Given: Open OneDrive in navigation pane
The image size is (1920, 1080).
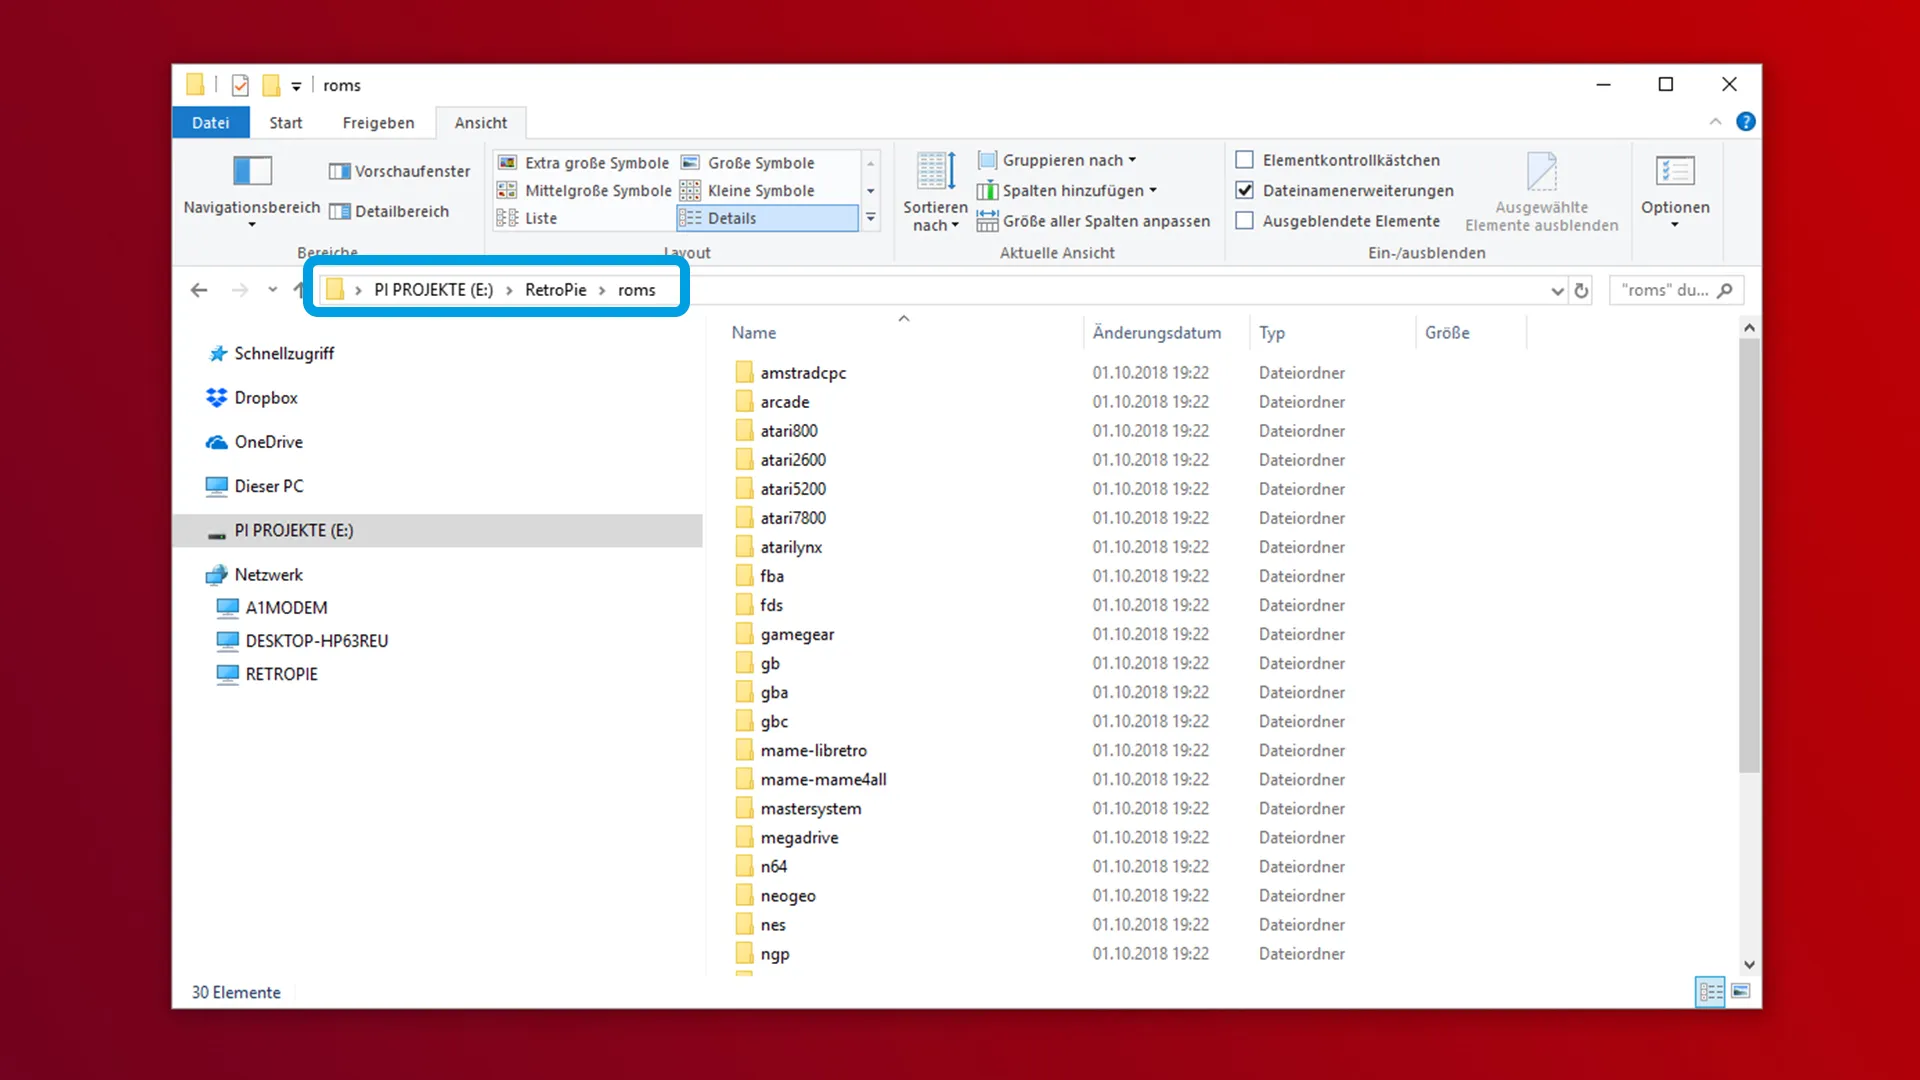Looking at the screenshot, I should pos(268,442).
